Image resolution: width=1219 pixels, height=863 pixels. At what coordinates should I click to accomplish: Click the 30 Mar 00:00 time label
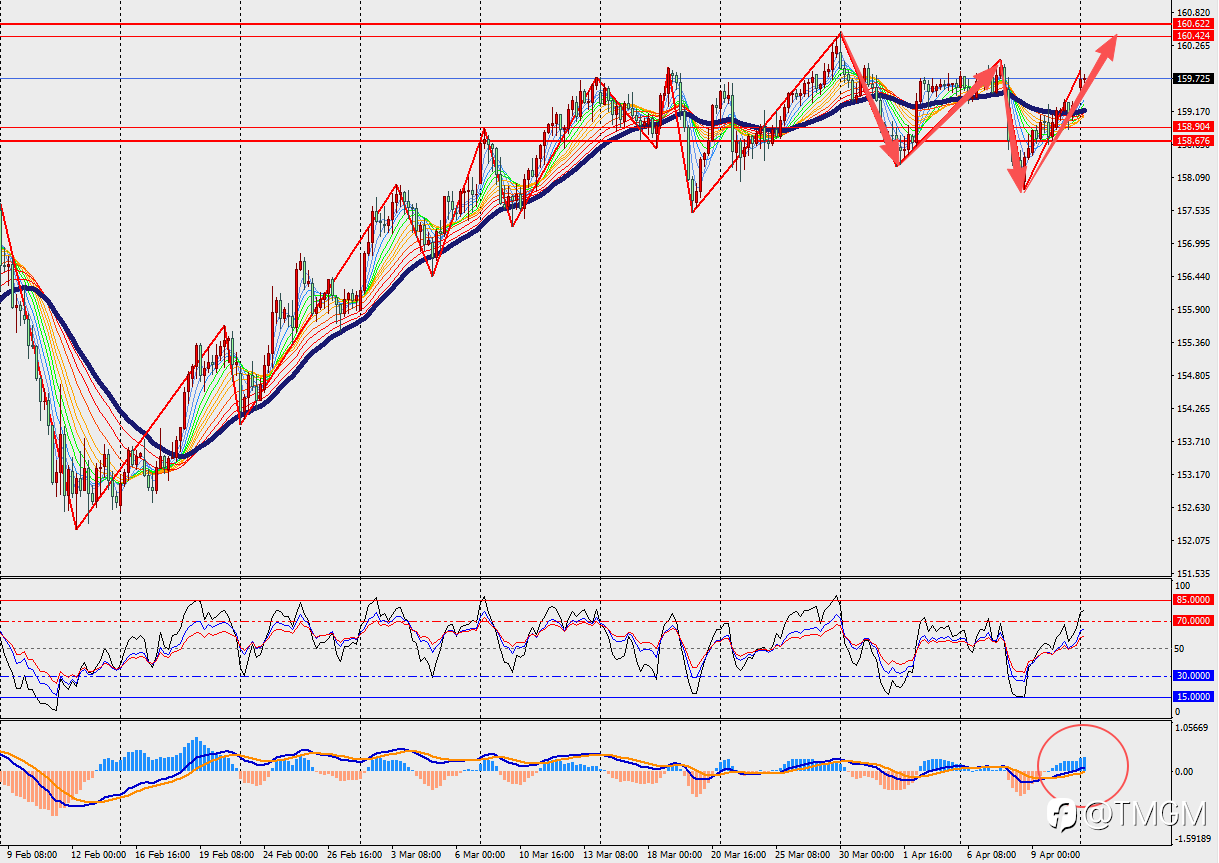(866, 856)
